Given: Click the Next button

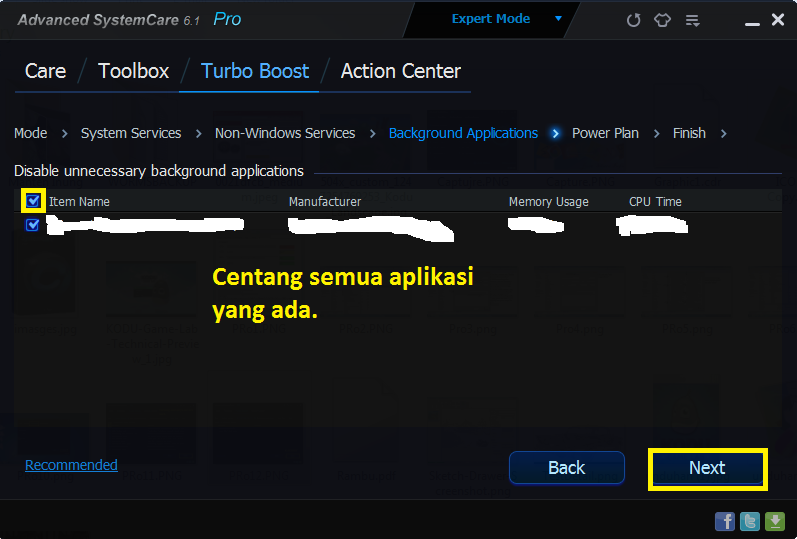Looking at the screenshot, I should 707,468.
